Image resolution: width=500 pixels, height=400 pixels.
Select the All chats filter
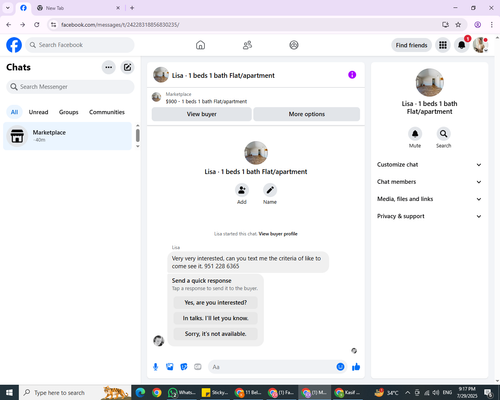pos(14,112)
